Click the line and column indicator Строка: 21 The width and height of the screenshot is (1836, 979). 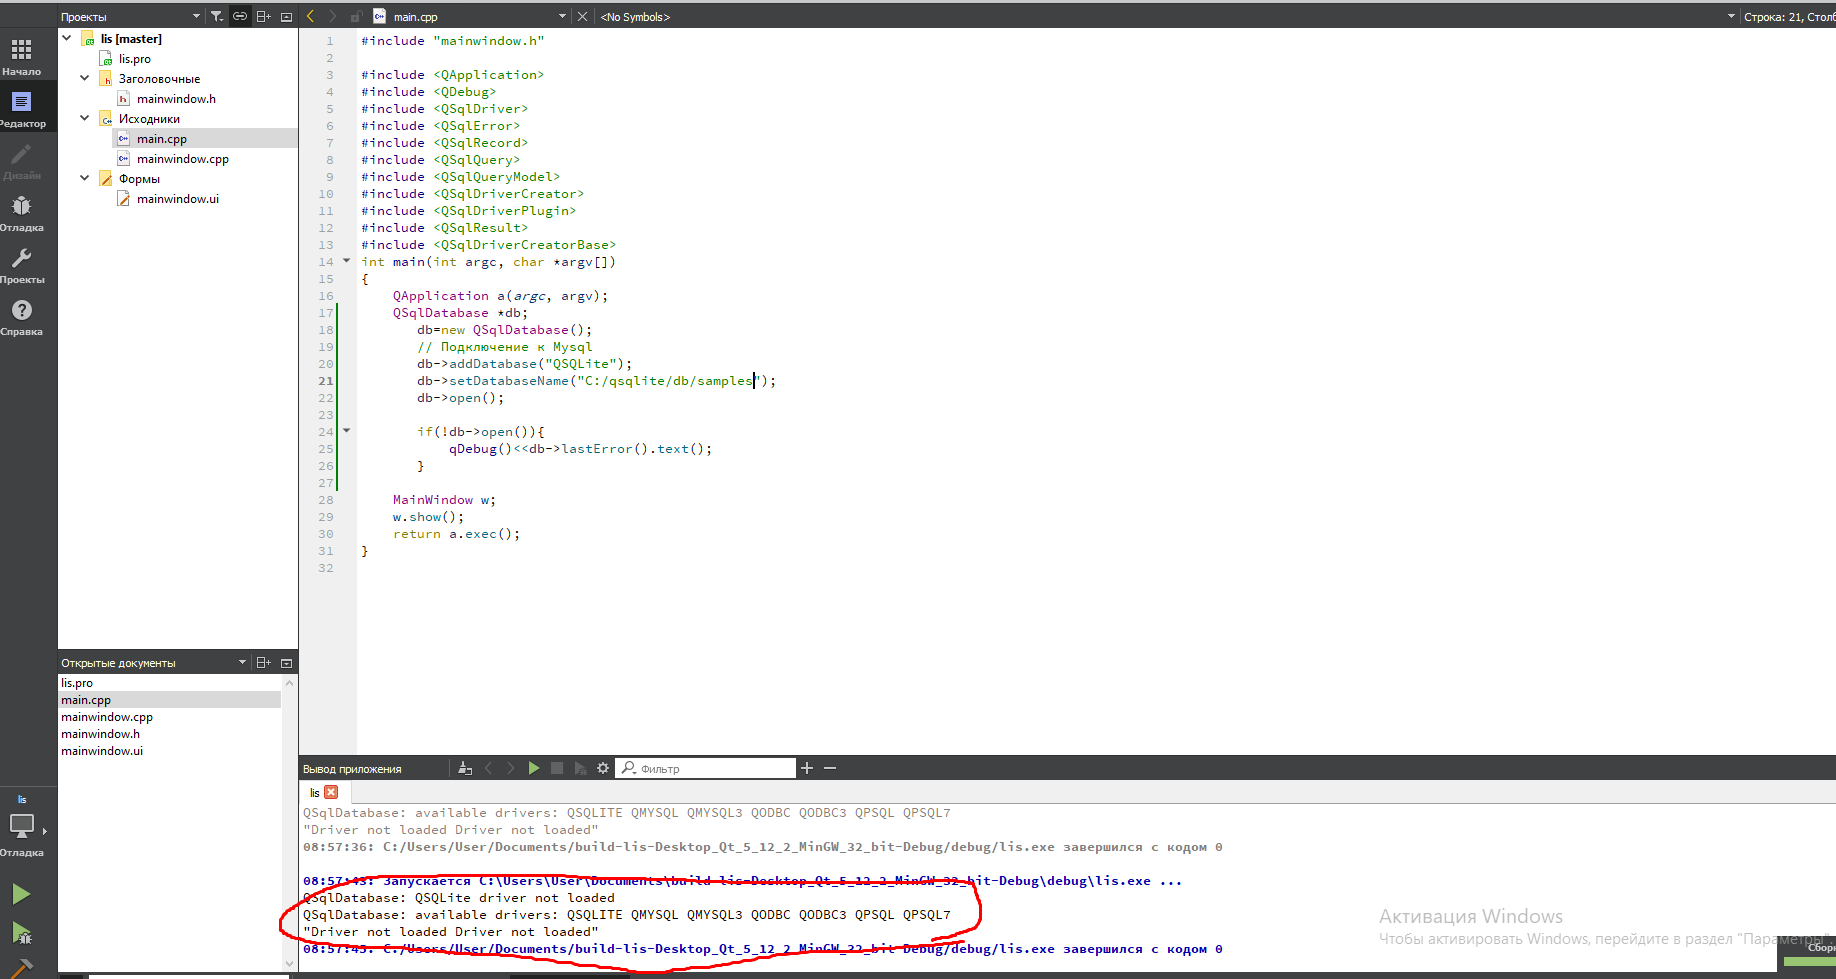1789,16
